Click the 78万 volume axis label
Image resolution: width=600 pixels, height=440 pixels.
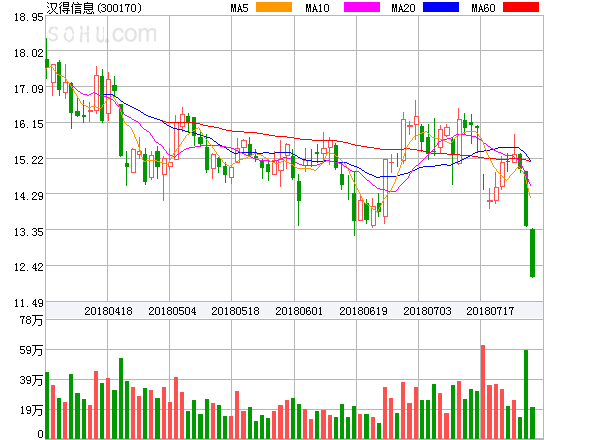31,320
